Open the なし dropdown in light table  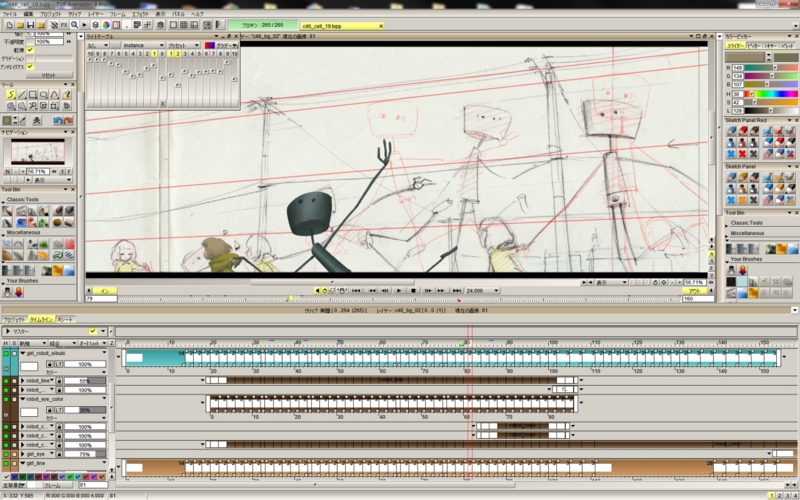(x=98, y=45)
